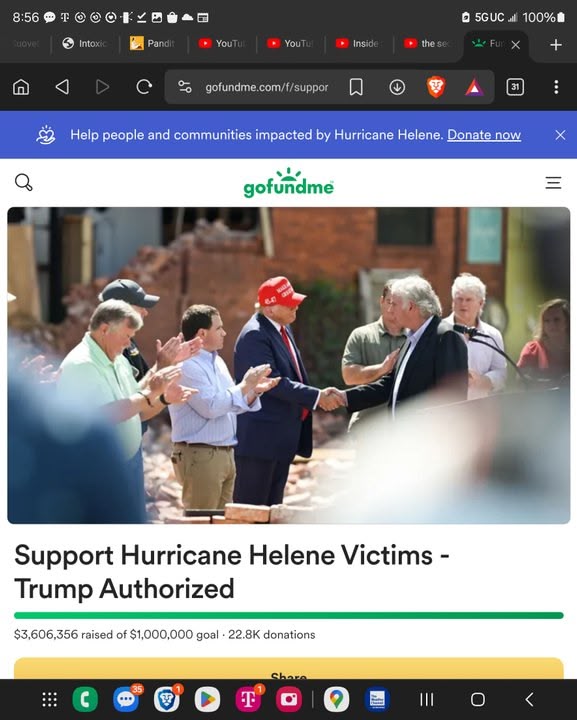577x720 pixels.
Task: Open the downloads icon in toolbar
Action: [x=397, y=87]
